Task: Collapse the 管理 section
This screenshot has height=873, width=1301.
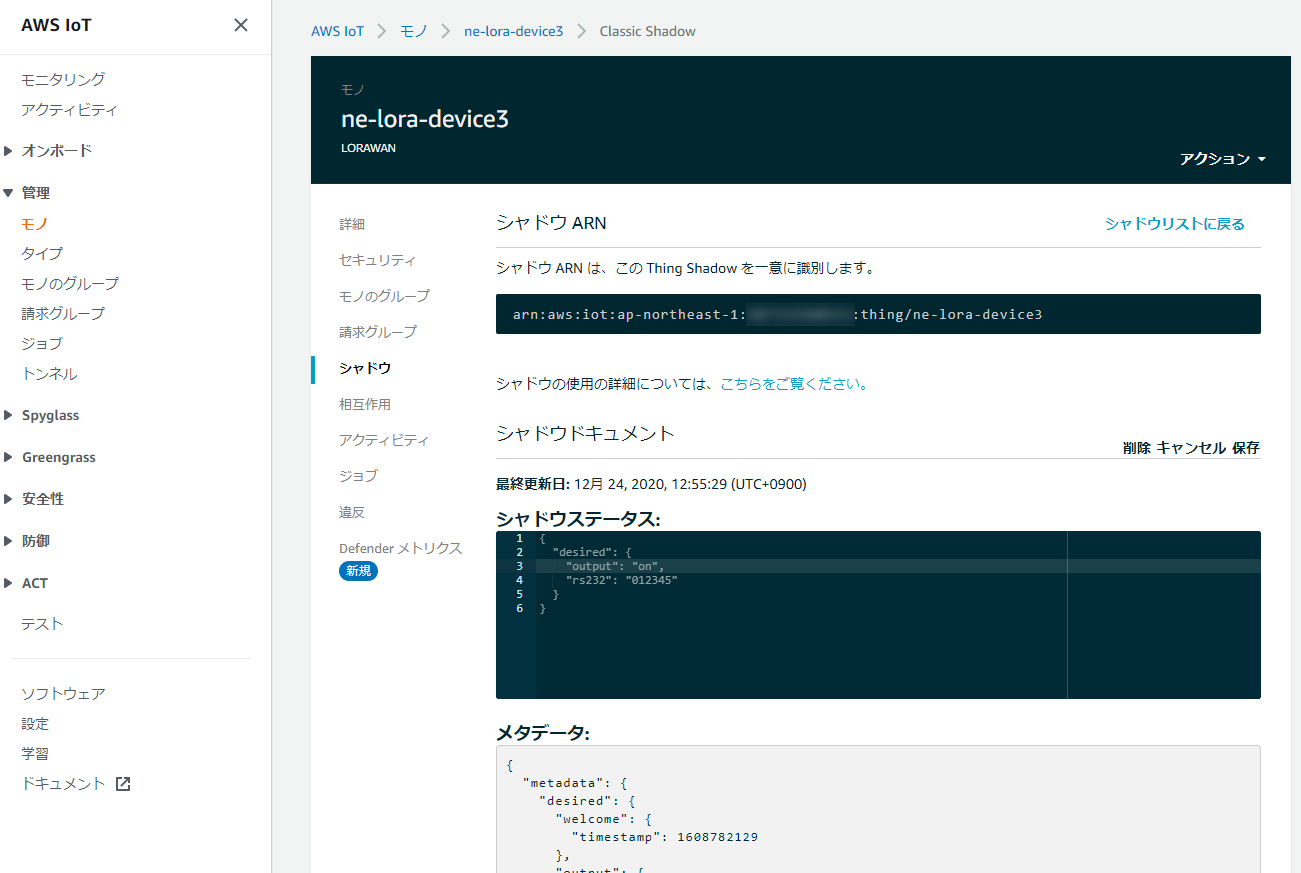Action: point(8,193)
